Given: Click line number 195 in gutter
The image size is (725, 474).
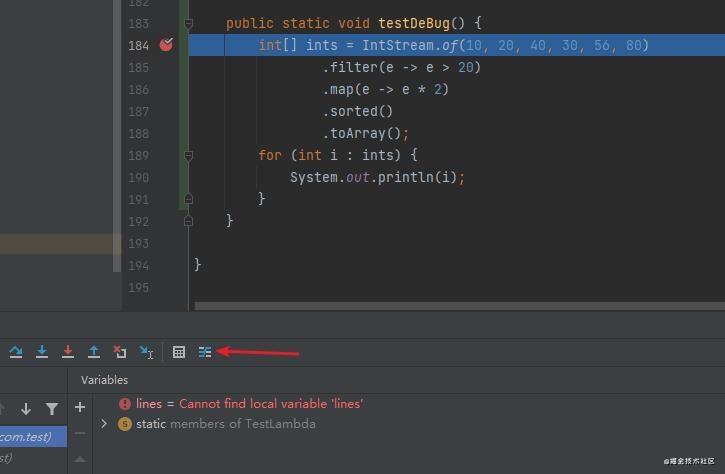Looking at the screenshot, I should (139, 288).
